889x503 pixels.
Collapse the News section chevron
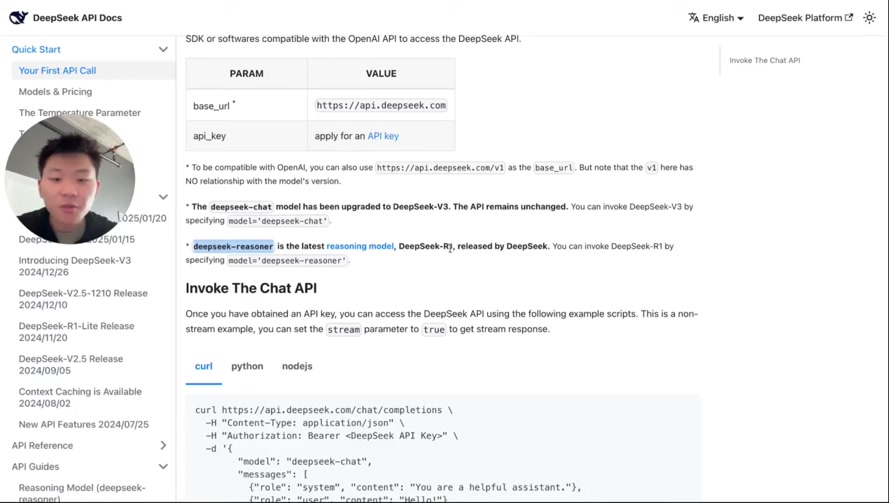pos(163,197)
